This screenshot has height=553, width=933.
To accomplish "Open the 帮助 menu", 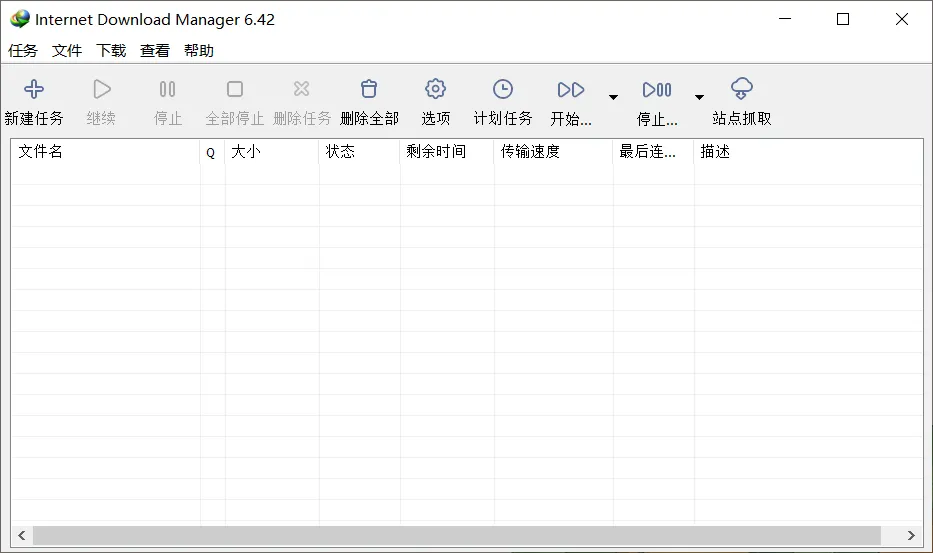I will click(199, 51).
